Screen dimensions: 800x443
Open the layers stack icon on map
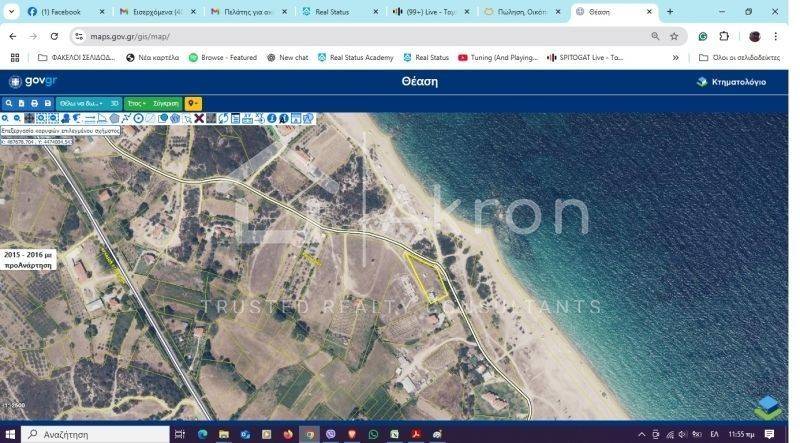click(768, 407)
